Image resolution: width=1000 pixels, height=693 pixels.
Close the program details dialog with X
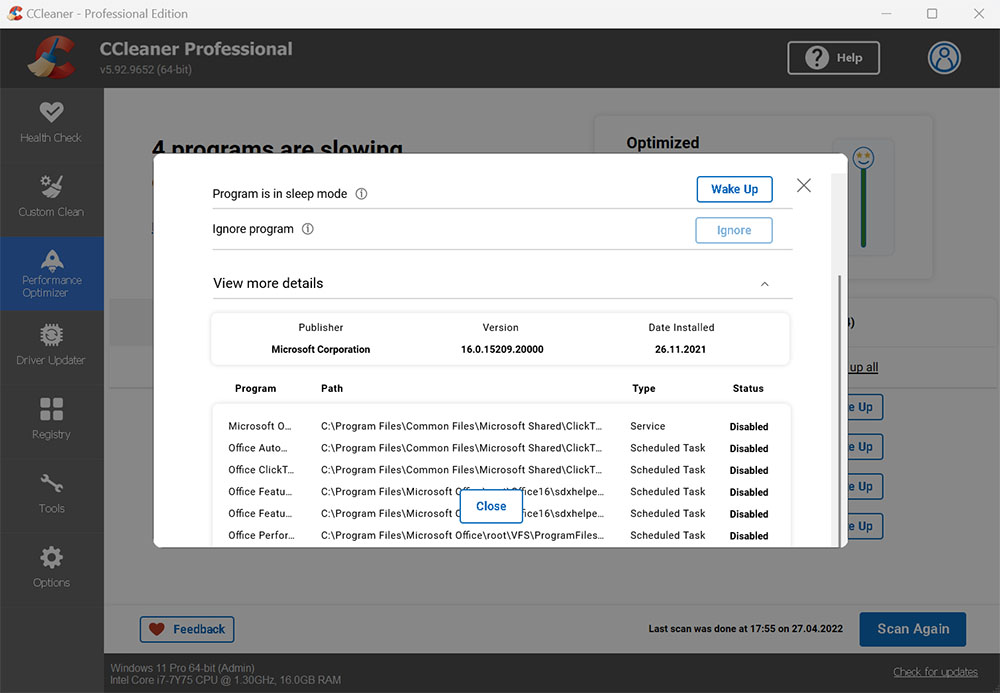(x=804, y=186)
